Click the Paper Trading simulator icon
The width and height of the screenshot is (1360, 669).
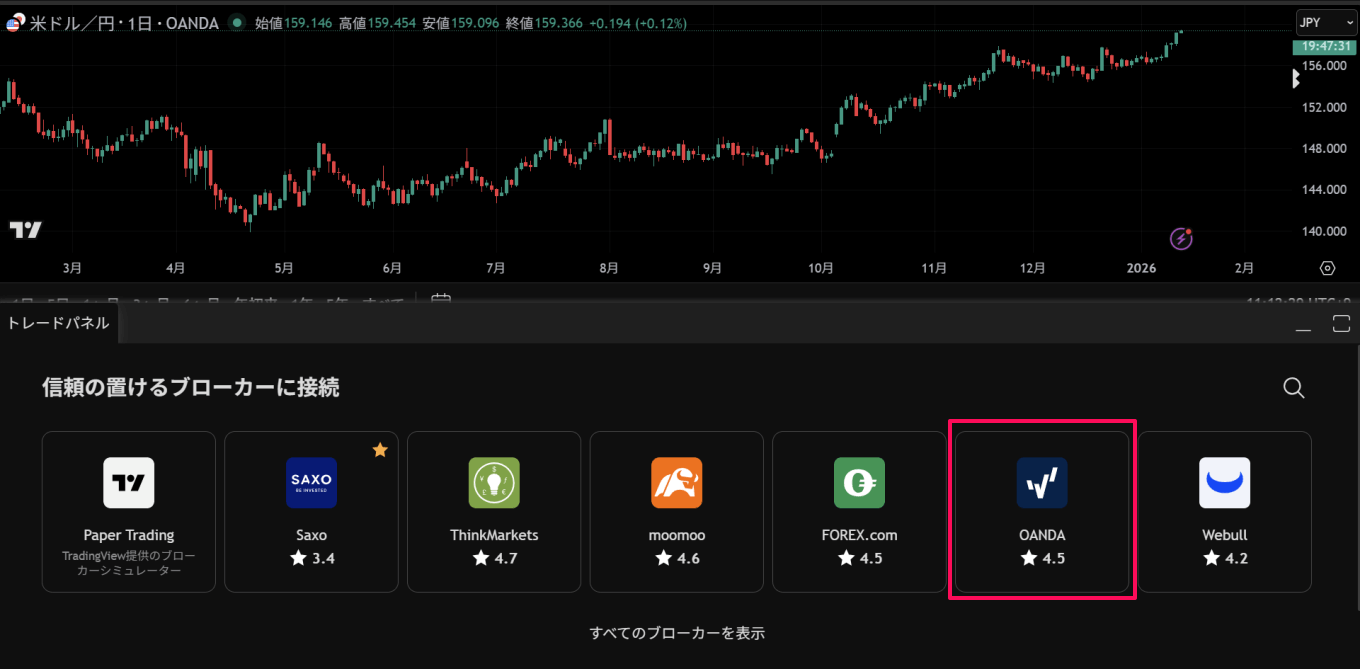128,483
